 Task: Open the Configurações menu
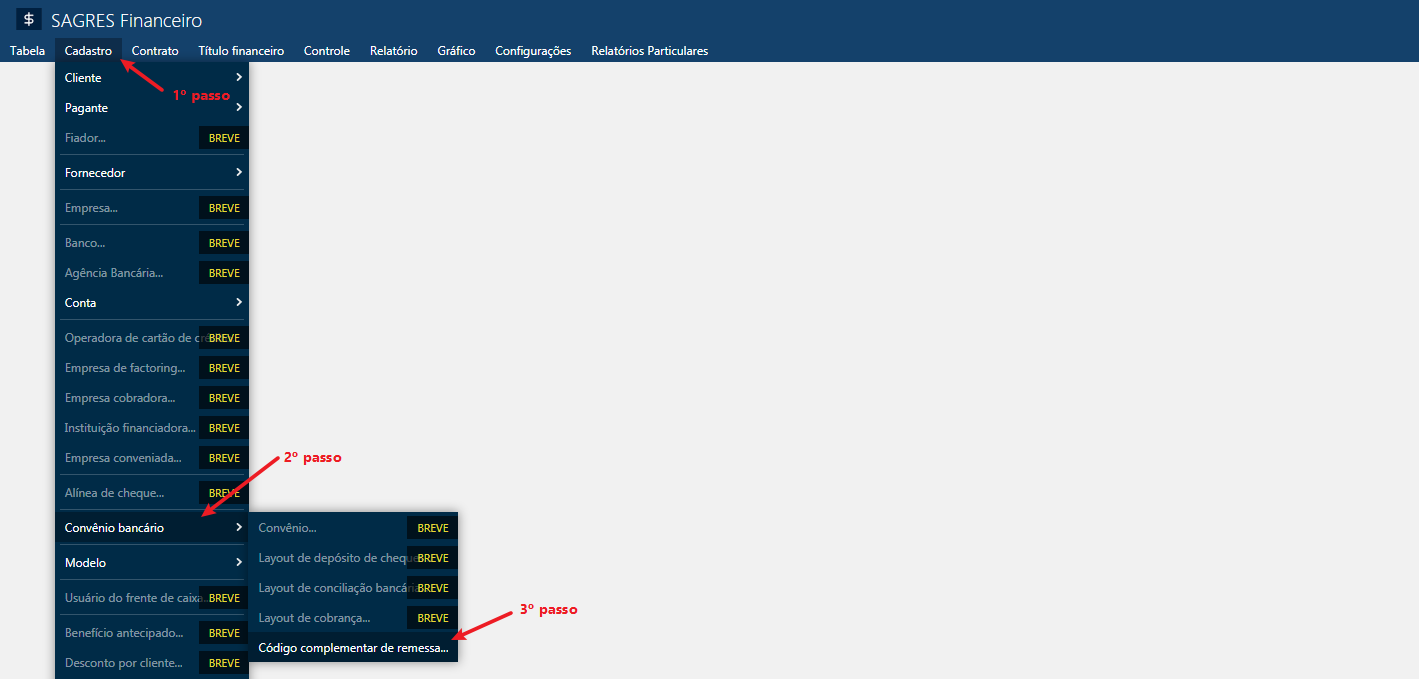click(533, 51)
